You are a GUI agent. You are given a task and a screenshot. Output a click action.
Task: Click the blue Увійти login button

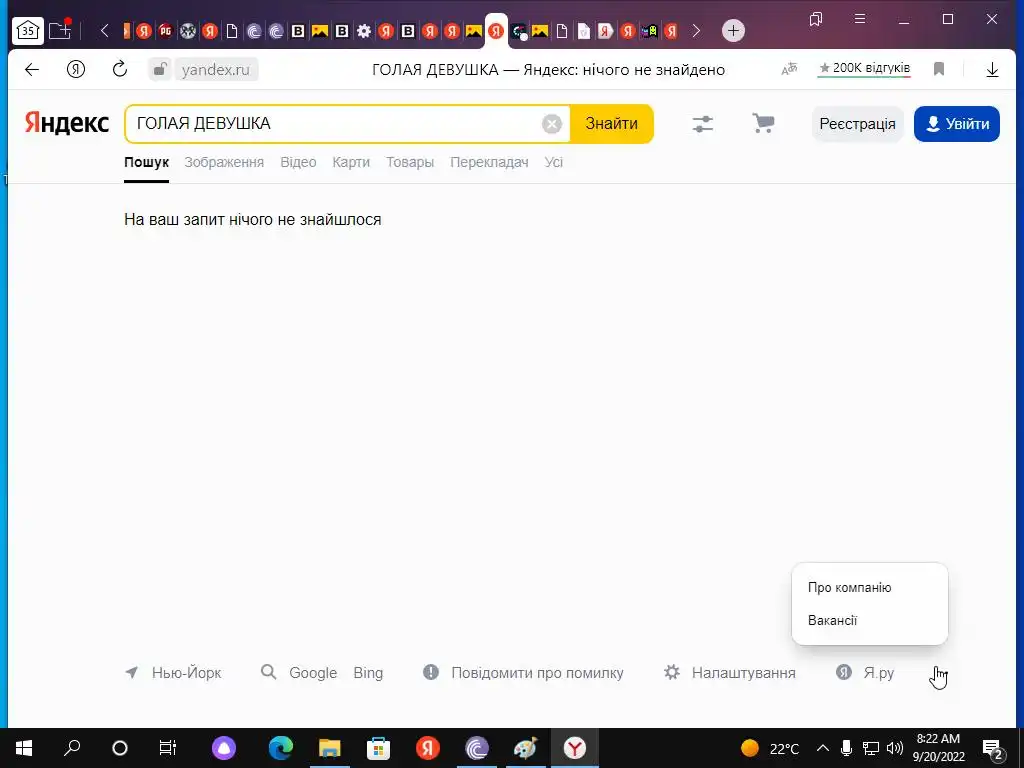(957, 124)
